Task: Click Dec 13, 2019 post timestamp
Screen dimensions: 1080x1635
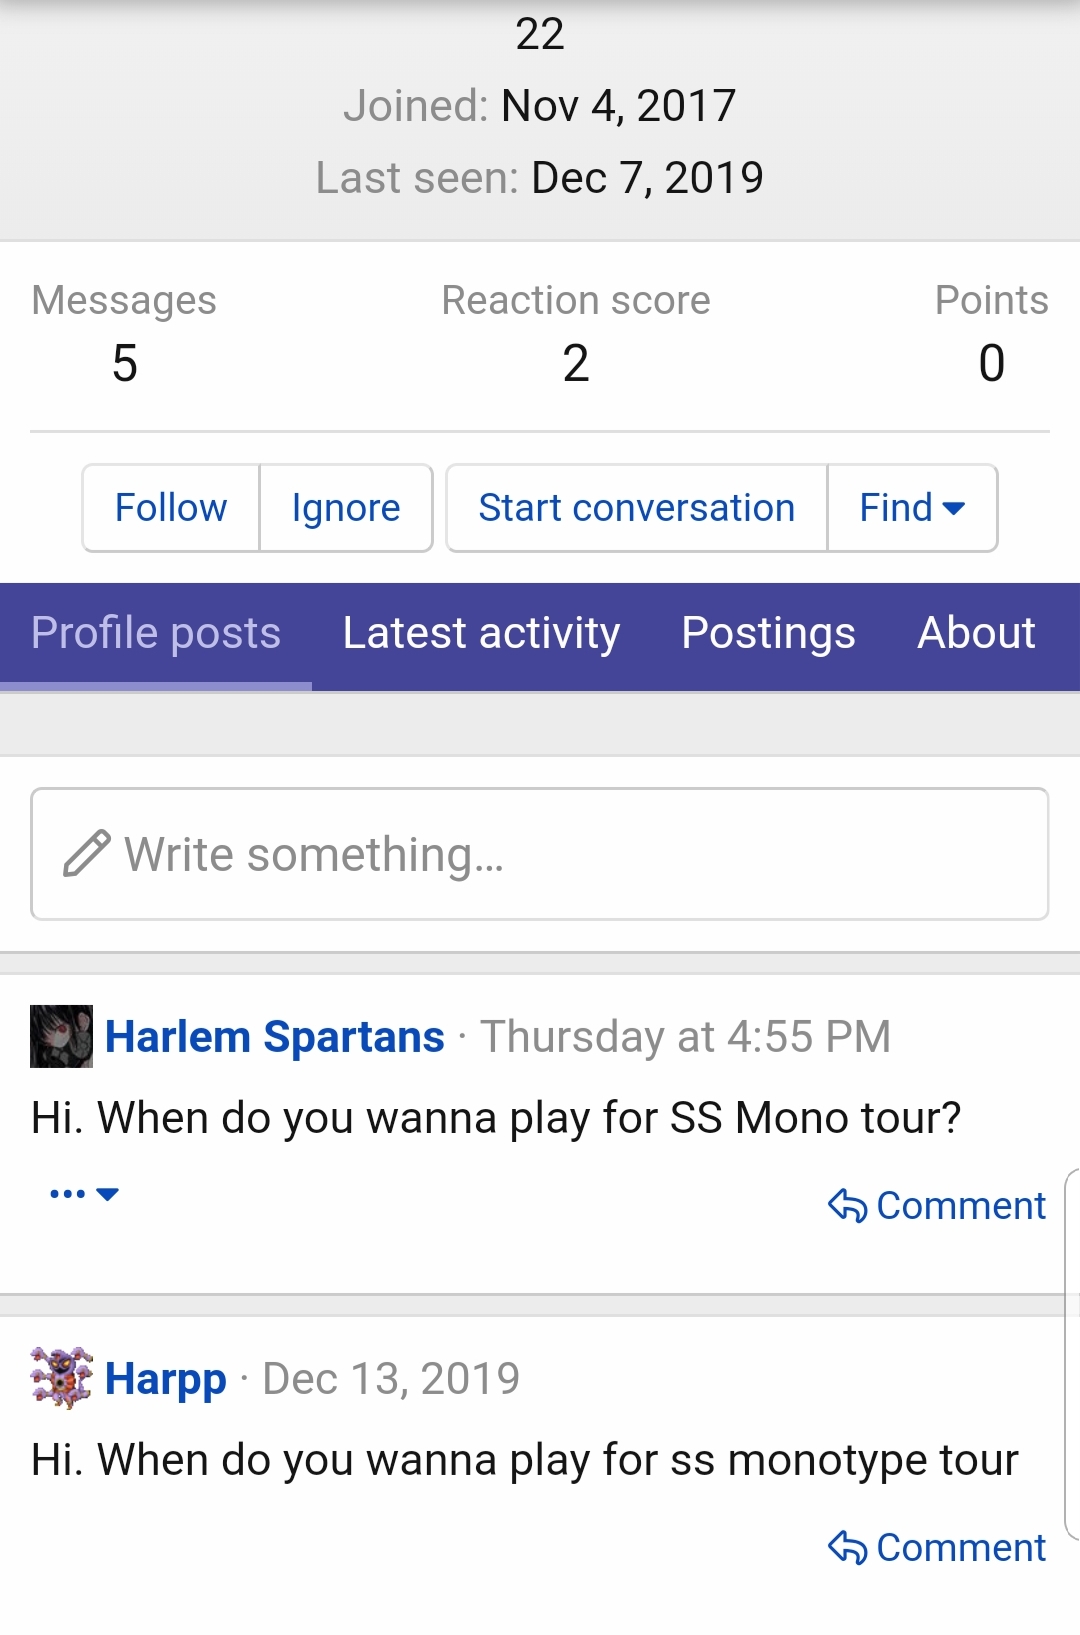Action: click(391, 1379)
